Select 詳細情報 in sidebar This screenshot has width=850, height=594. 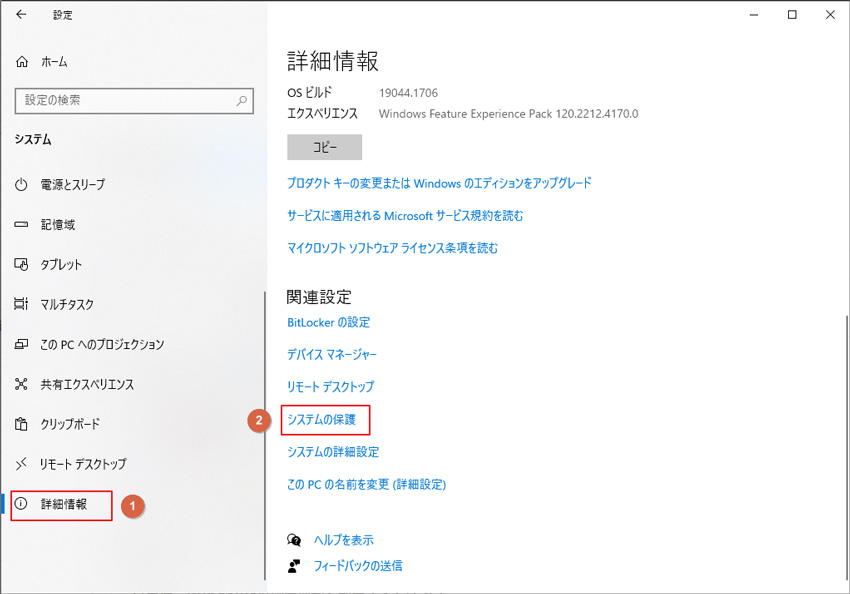64,504
